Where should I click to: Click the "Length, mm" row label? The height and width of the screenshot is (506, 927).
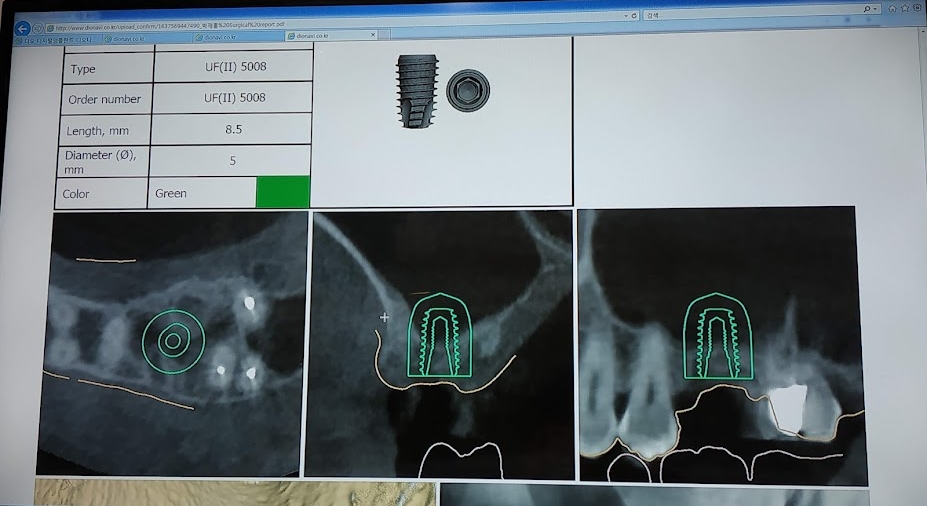97,131
